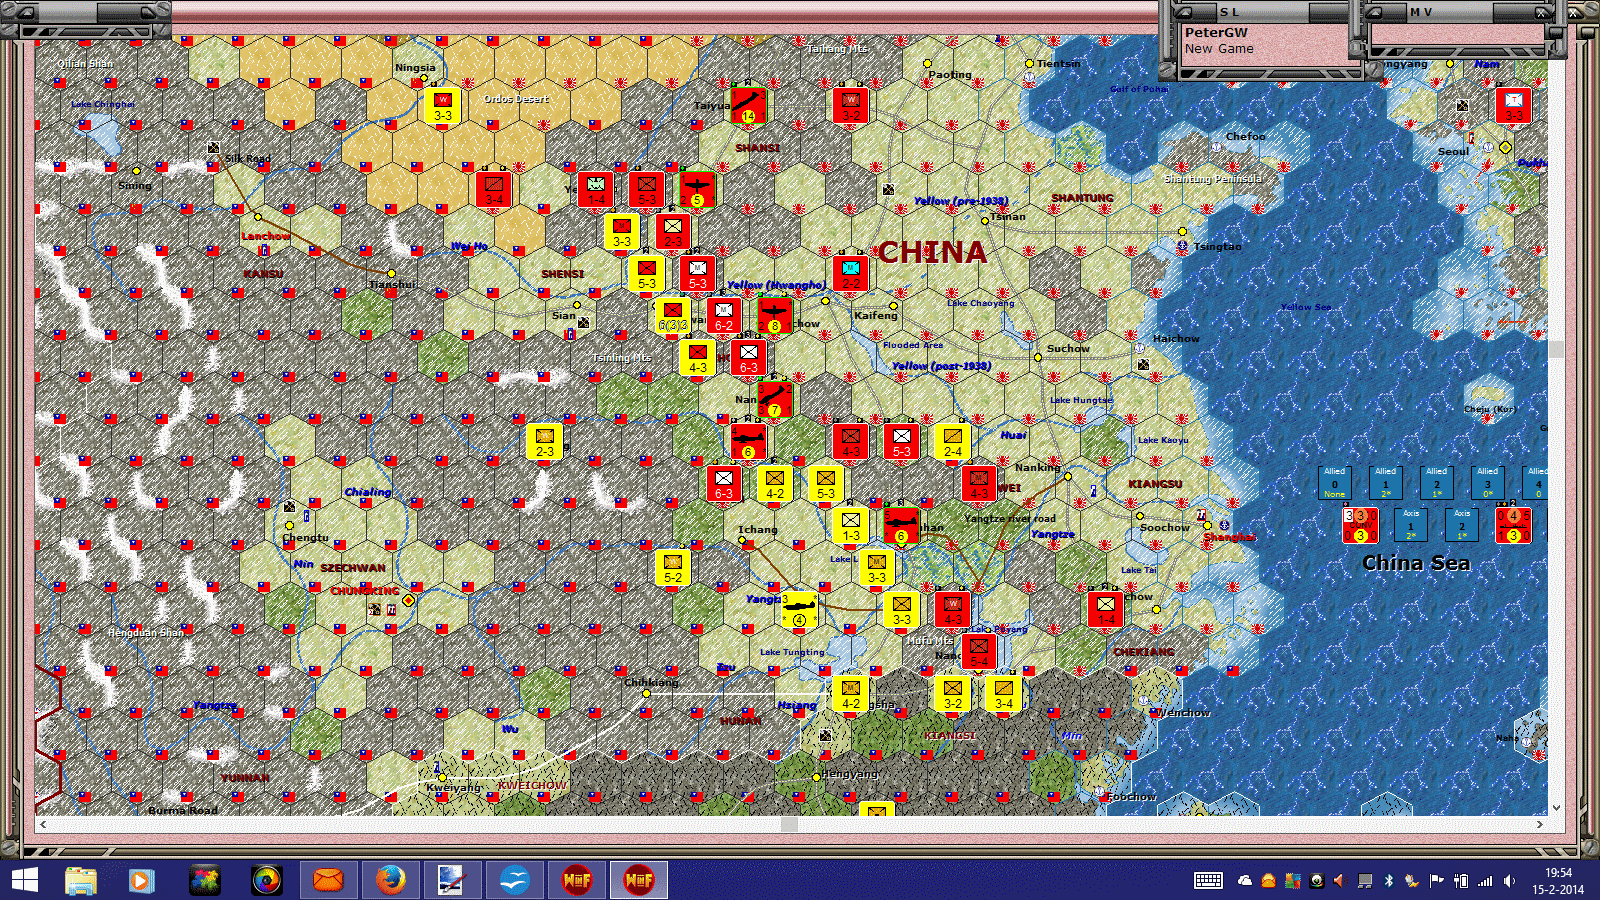Viewport: 1600px width, 900px height.
Task: Click the Allied 0 None sea box
Action: [x=1335, y=484]
